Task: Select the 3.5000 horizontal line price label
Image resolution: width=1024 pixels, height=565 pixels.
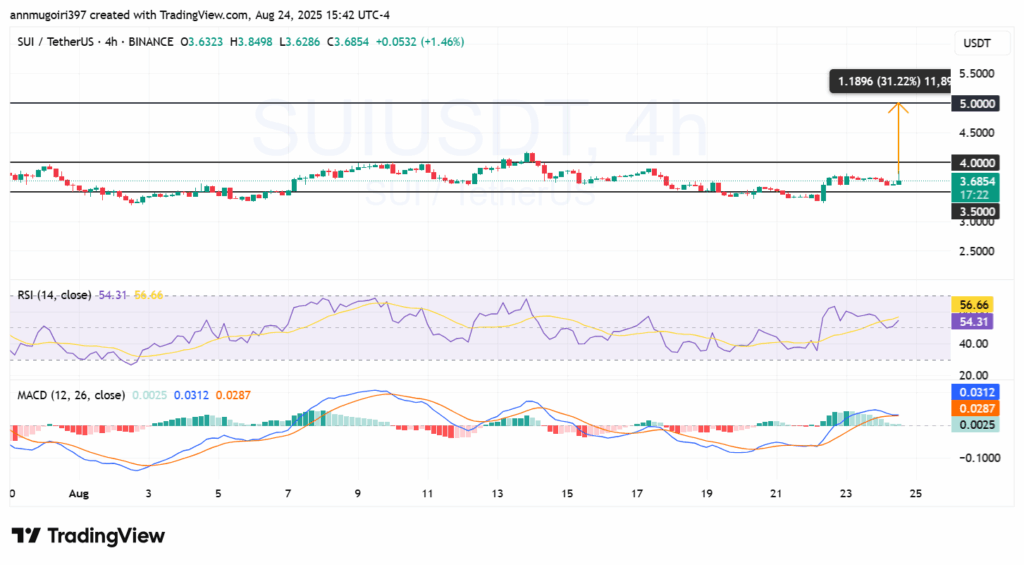Action: pyautogui.click(x=975, y=211)
